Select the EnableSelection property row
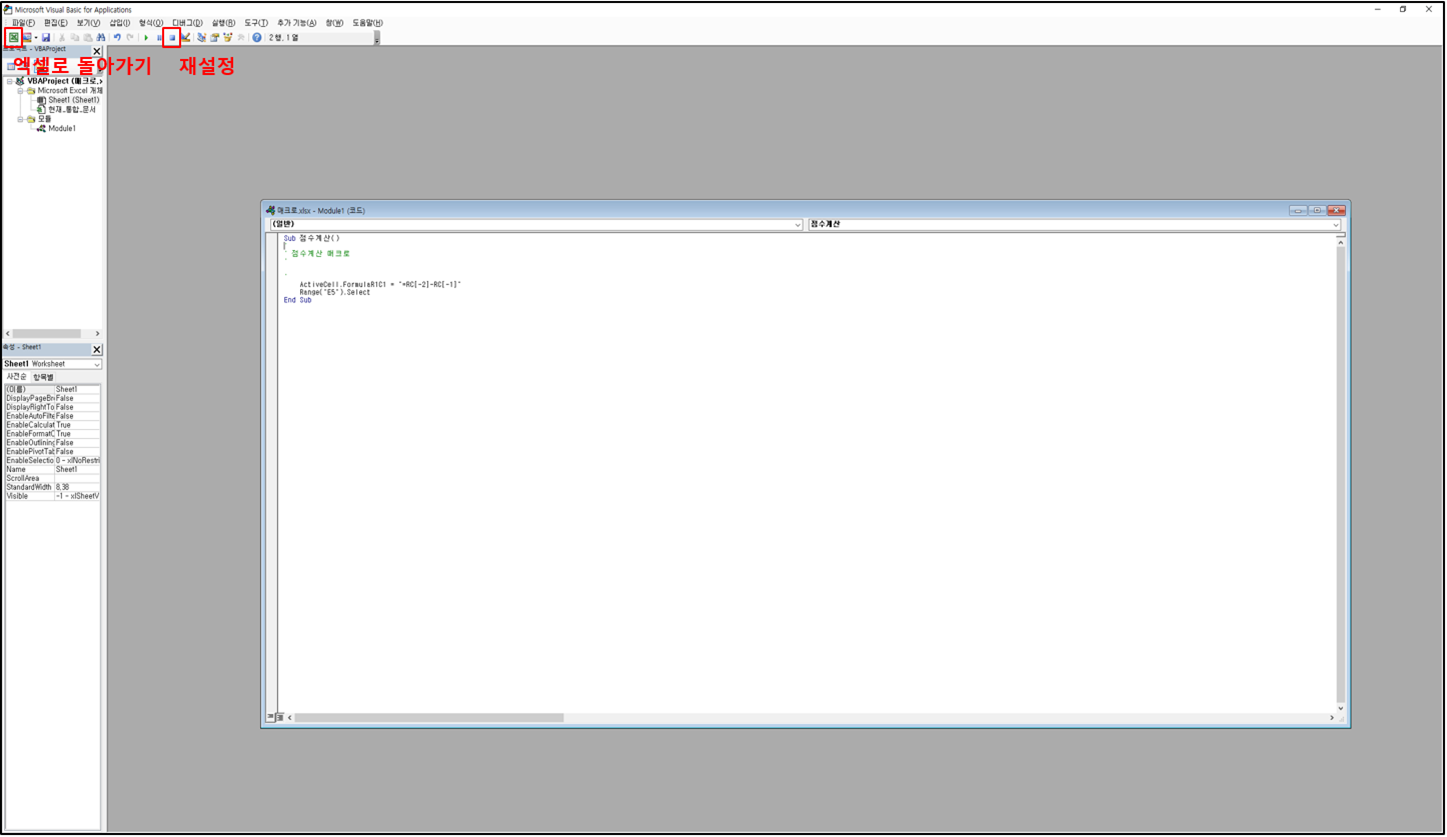Screen dimensions: 1447x837 (x=52, y=460)
